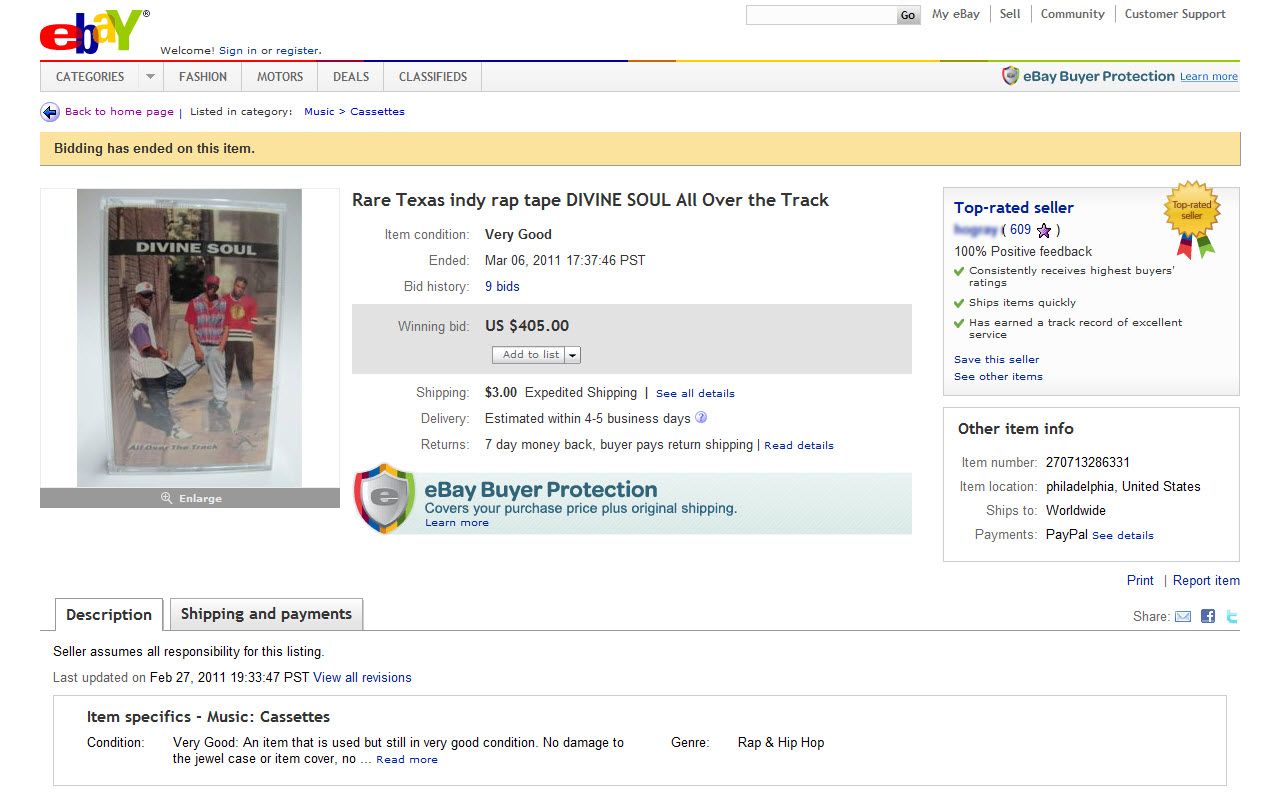Click into the eBay search field

coord(821,15)
